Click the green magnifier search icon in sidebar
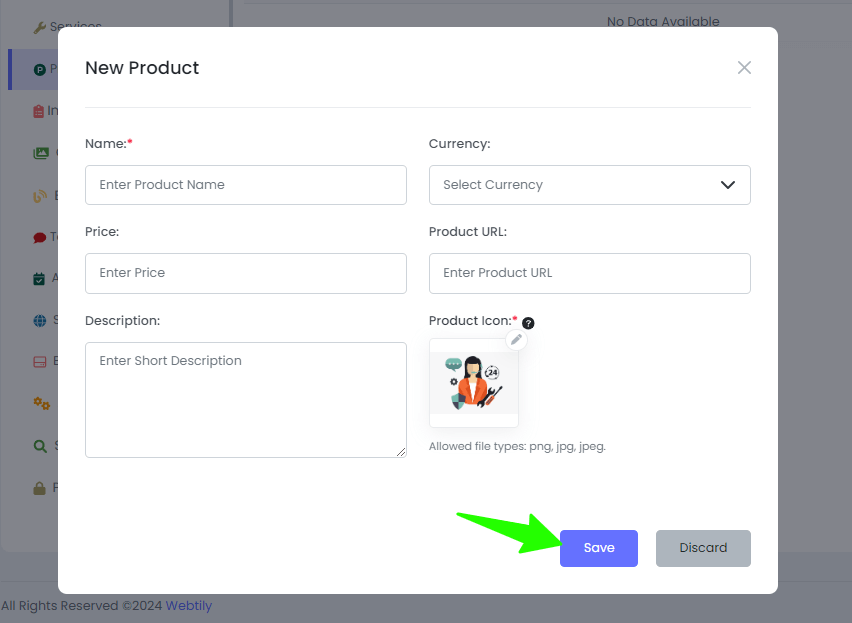 40,446
